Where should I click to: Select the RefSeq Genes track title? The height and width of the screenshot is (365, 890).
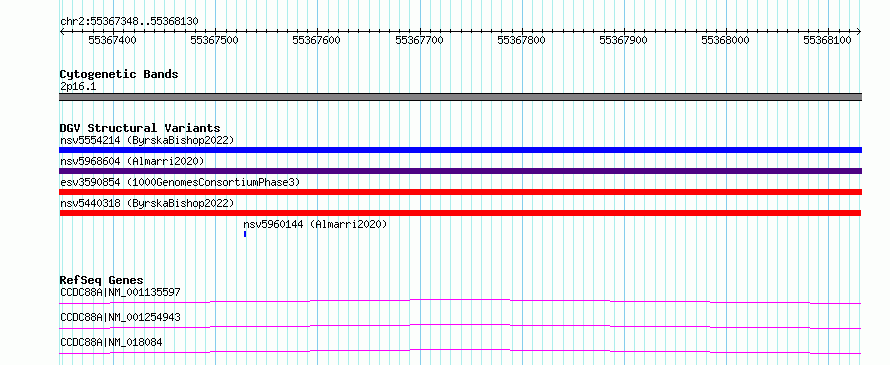click(102, 280)
